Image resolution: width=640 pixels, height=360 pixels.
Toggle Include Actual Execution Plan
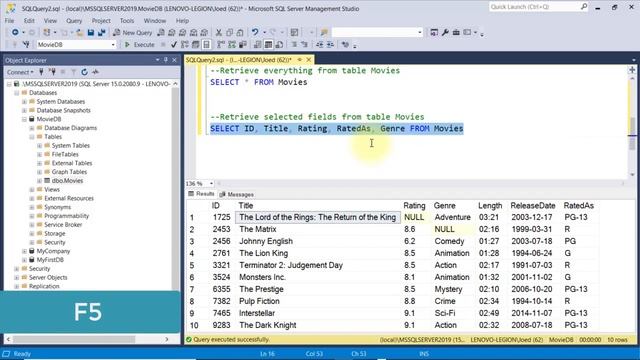pyautogui.click(x=221, y=44)
